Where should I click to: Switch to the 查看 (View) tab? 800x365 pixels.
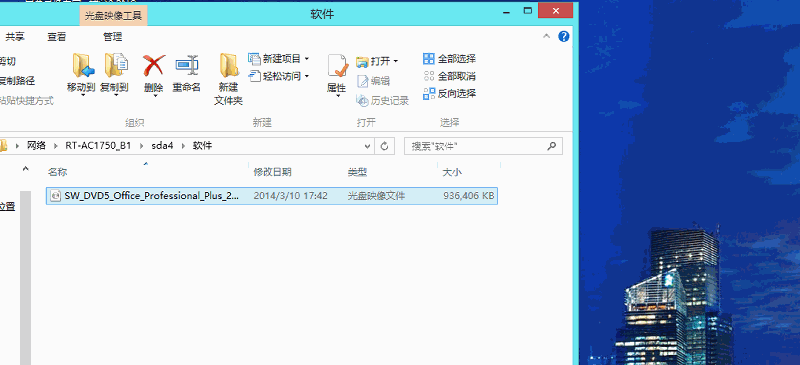pos(57,37)
